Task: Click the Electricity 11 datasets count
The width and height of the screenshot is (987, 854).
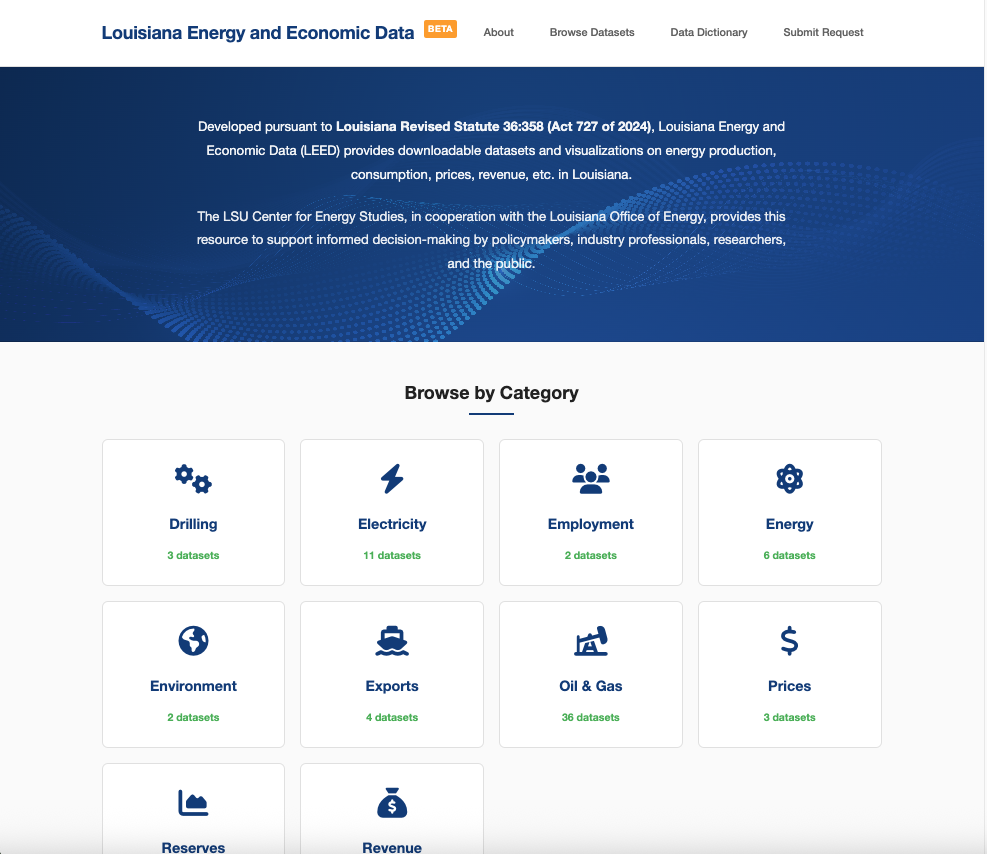Action: coord(392,555)
